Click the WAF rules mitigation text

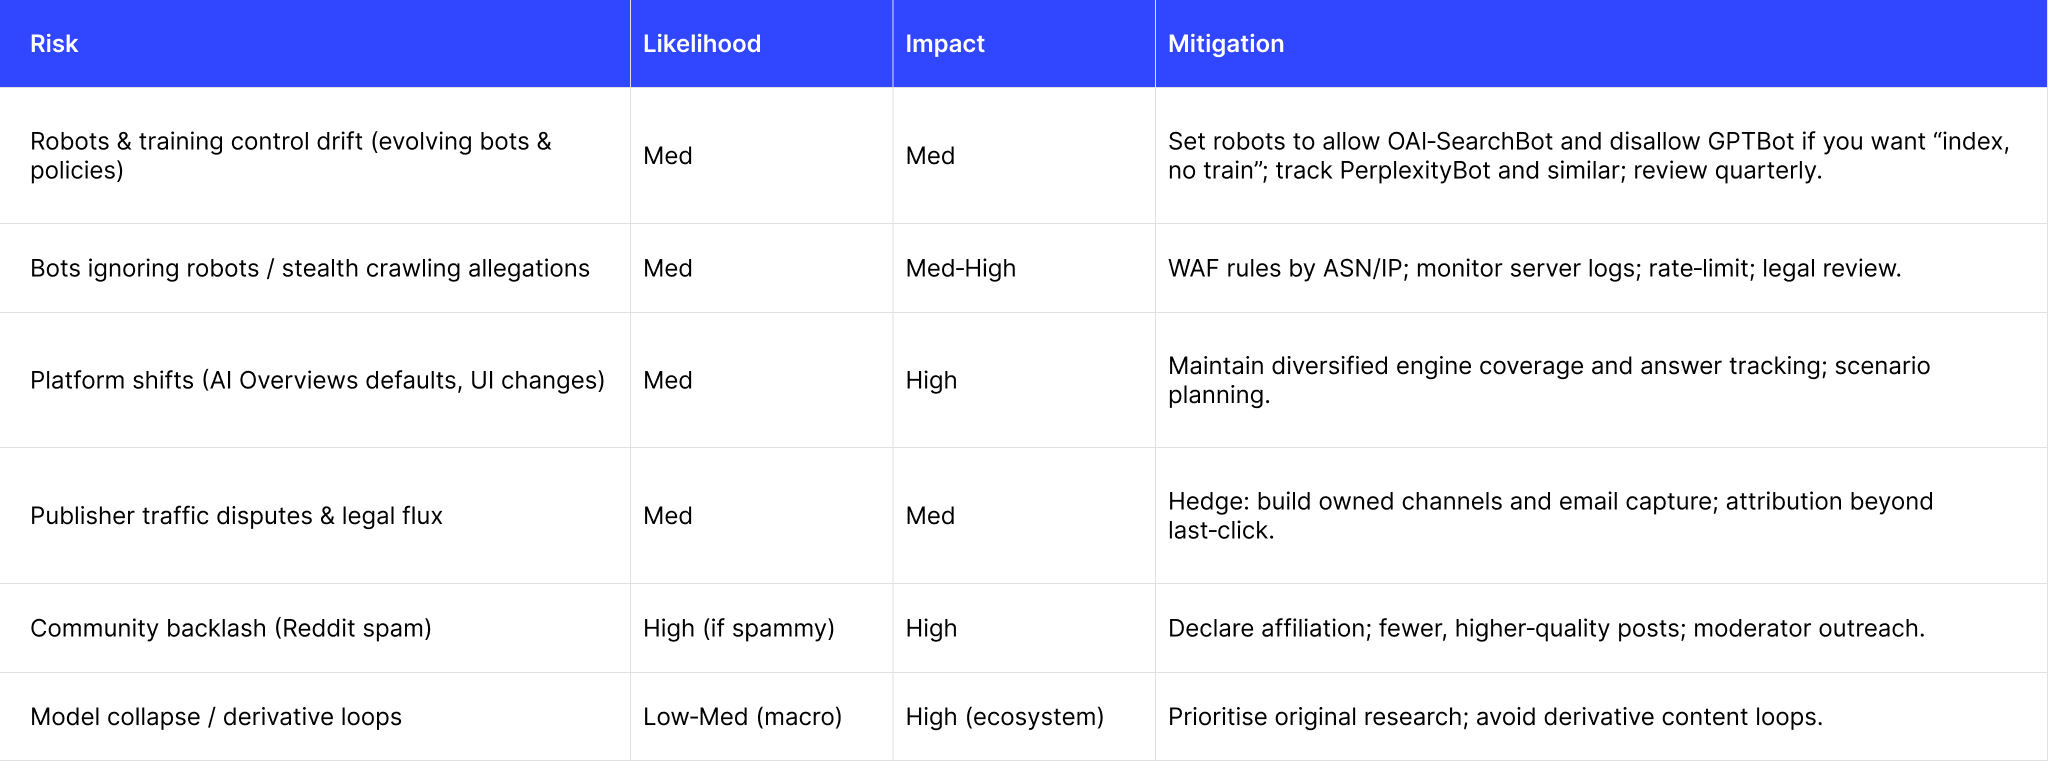coord(1534,268)
